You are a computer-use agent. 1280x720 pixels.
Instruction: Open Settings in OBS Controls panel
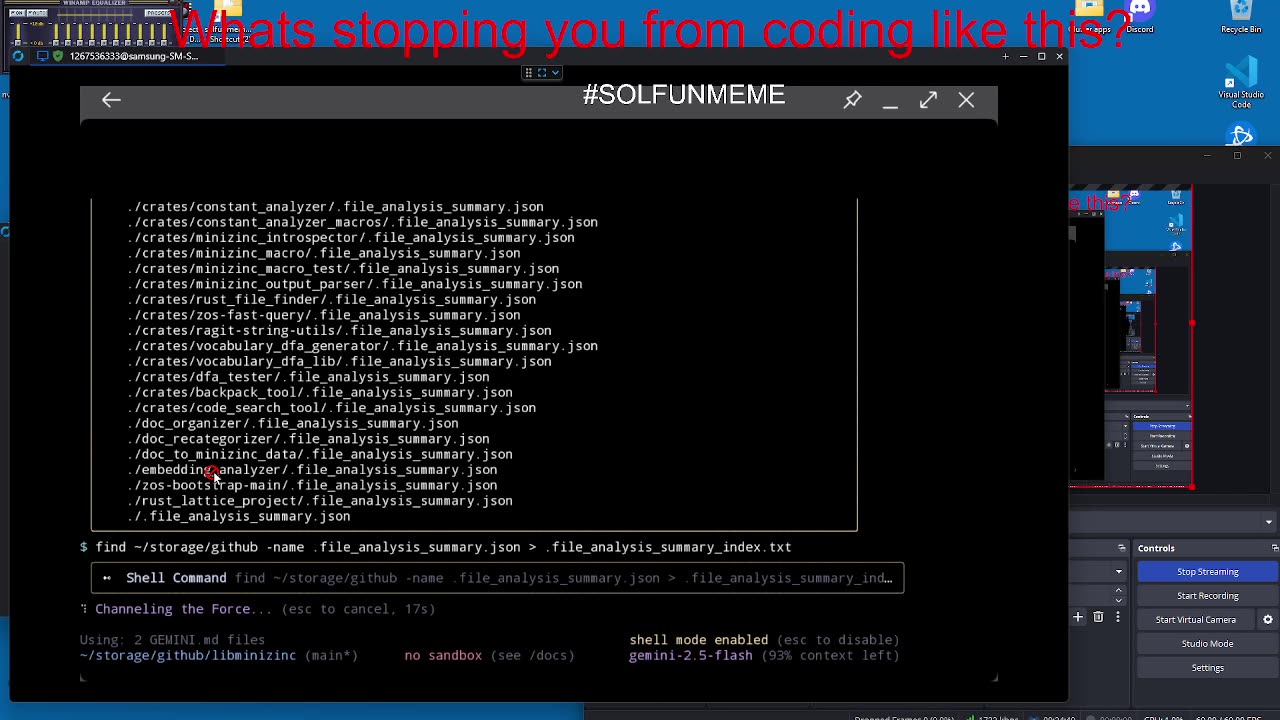click(x=1207, y=668)
